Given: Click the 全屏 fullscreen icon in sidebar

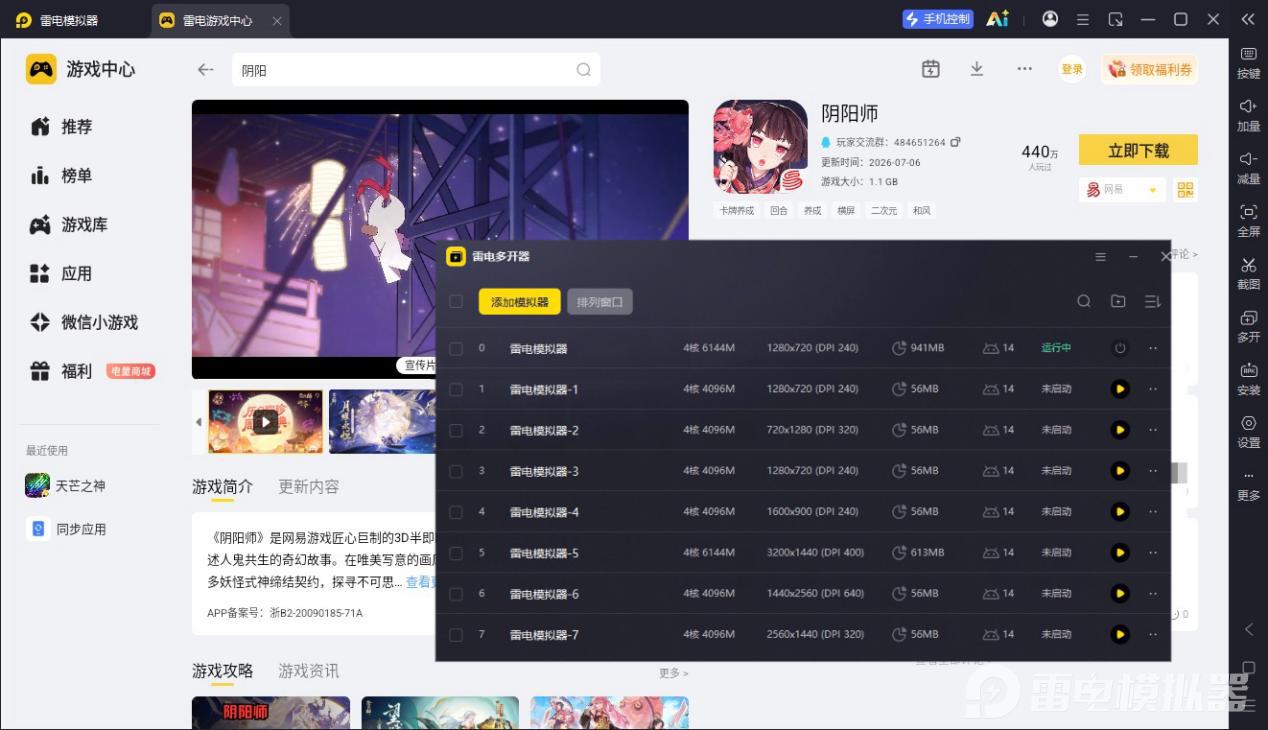Looking at the screenshot, I should point(1248,219).
